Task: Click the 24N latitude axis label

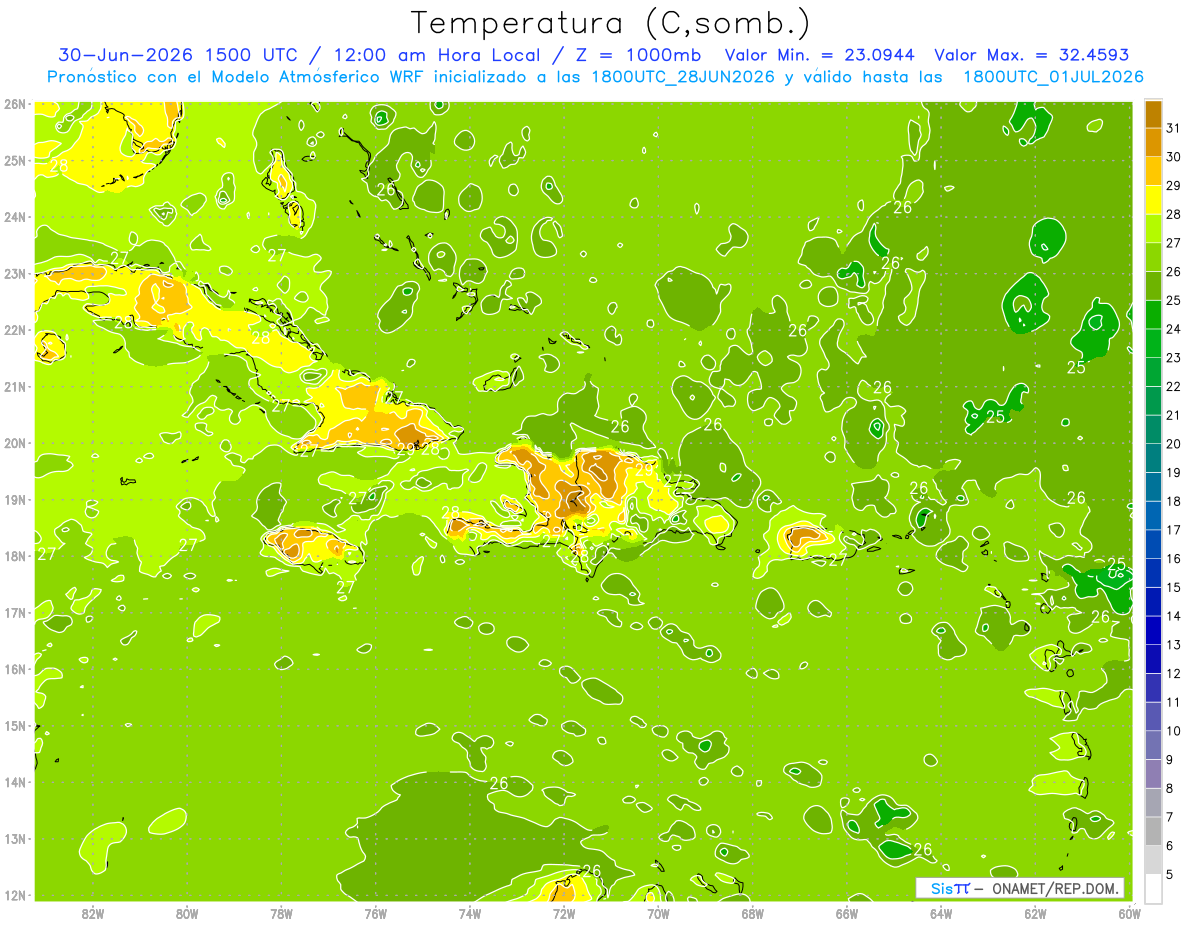Action: 14,217
